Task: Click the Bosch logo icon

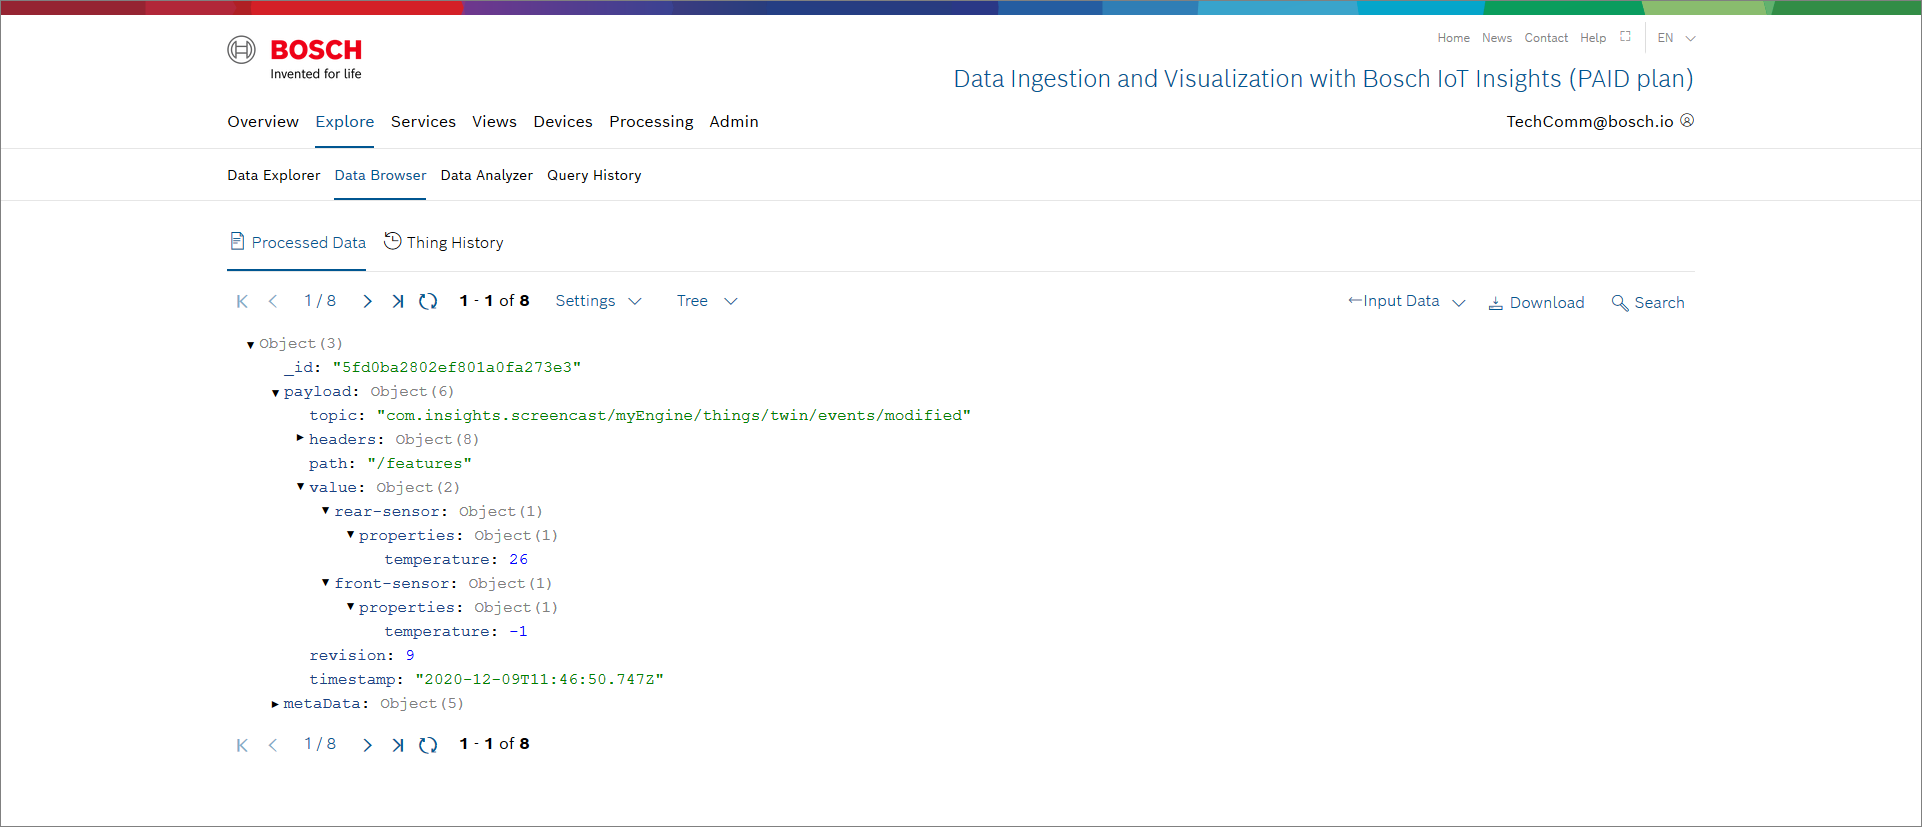Action: point(241,50)
